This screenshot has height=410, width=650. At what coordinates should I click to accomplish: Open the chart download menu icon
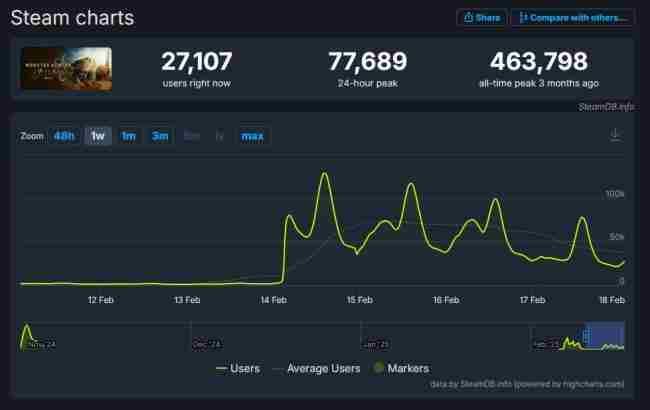click(x=616, y=135)
